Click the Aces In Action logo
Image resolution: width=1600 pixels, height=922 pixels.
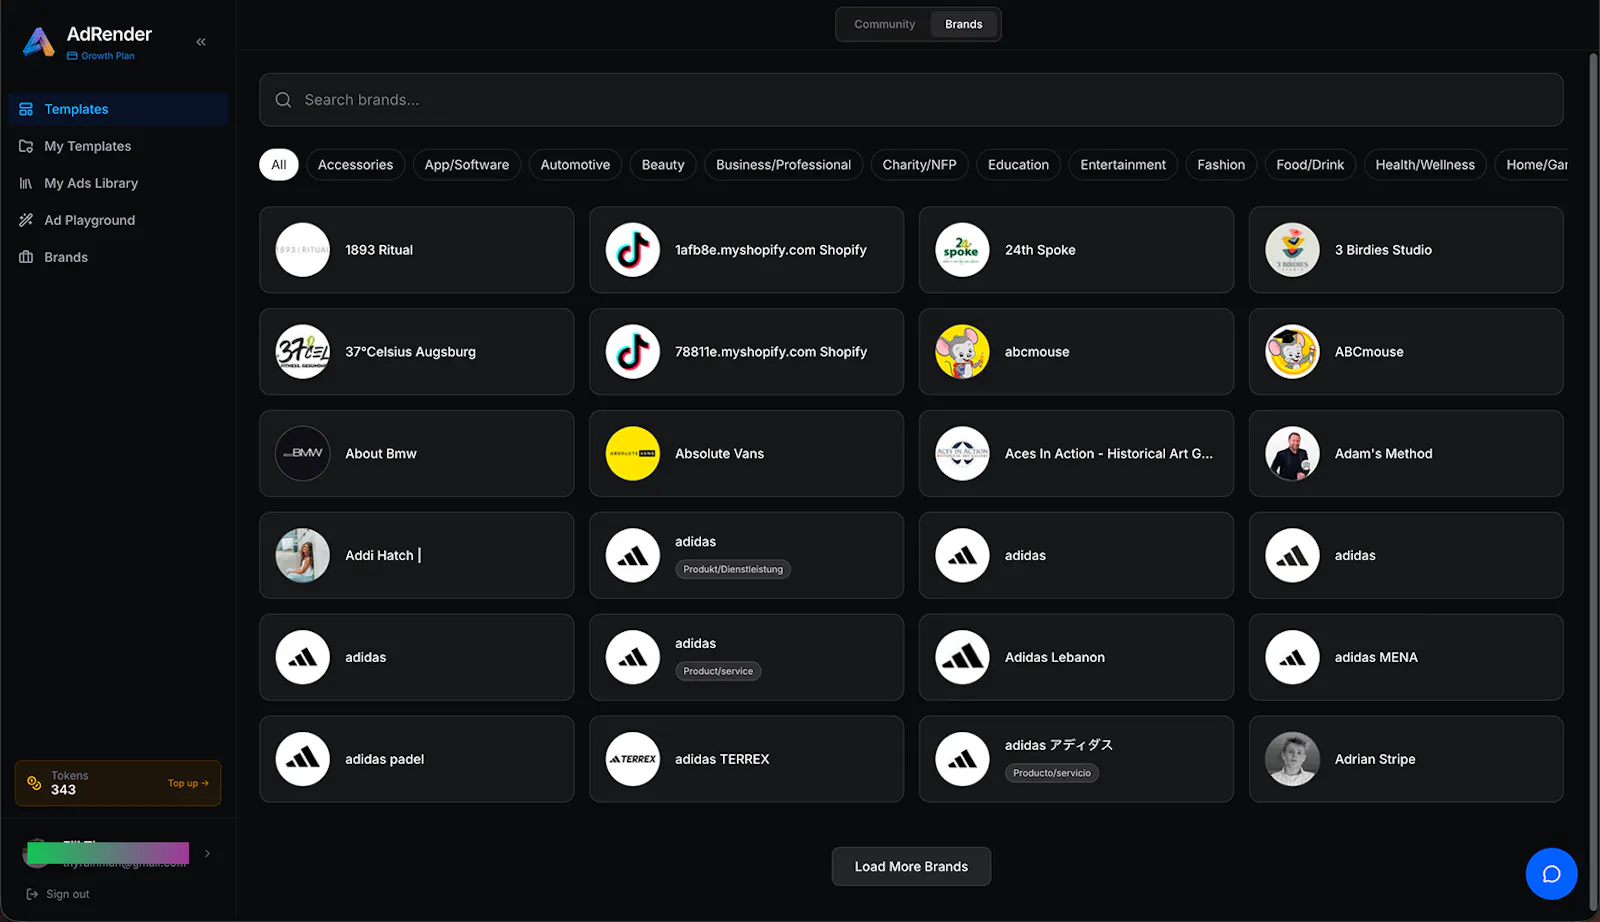(962, 454)
